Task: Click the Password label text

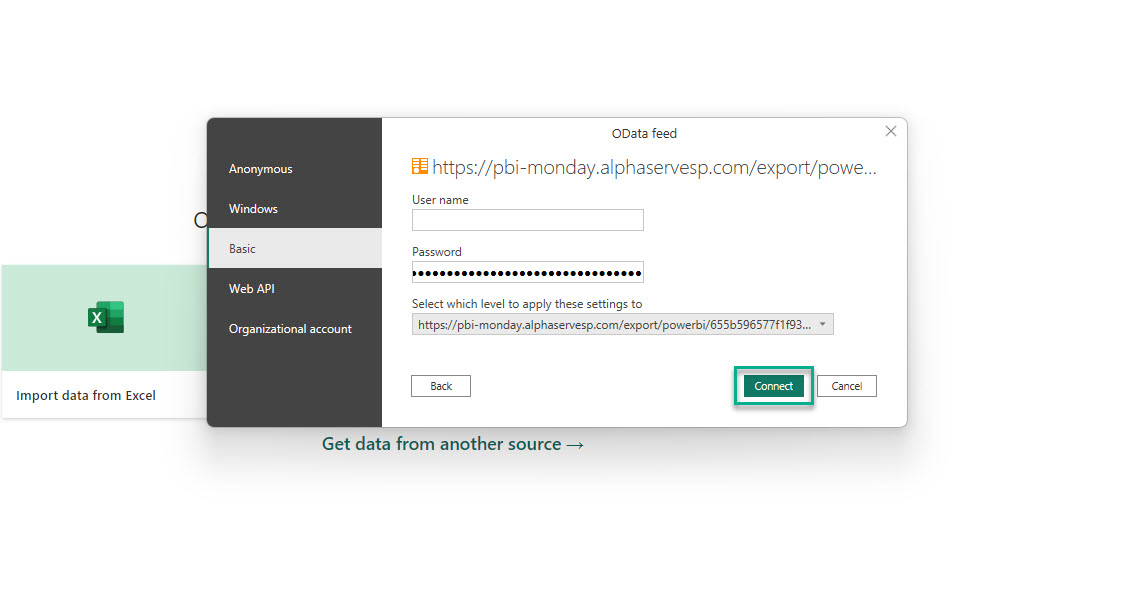Action: [437, 252]
